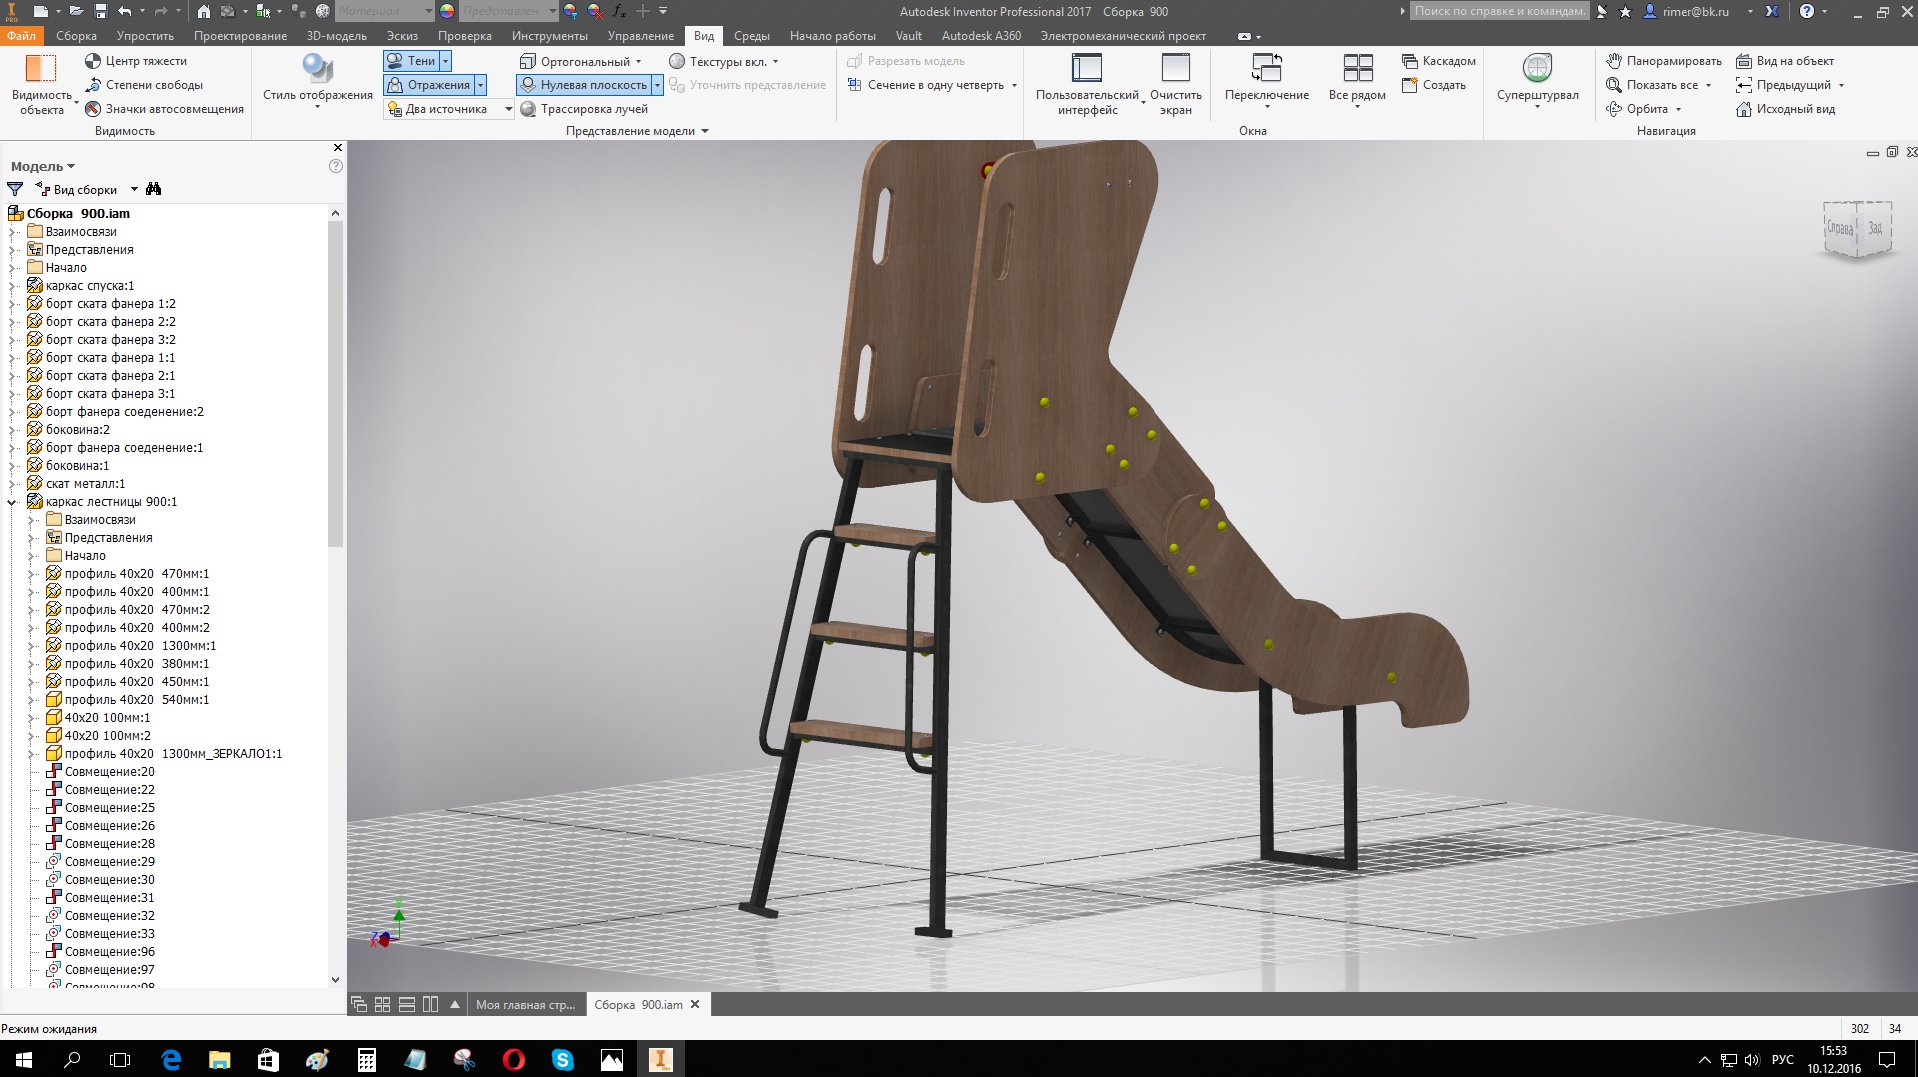Click the binoculars find icon in Model panel
1918x1077 pixels.
[x=153, y=189]
